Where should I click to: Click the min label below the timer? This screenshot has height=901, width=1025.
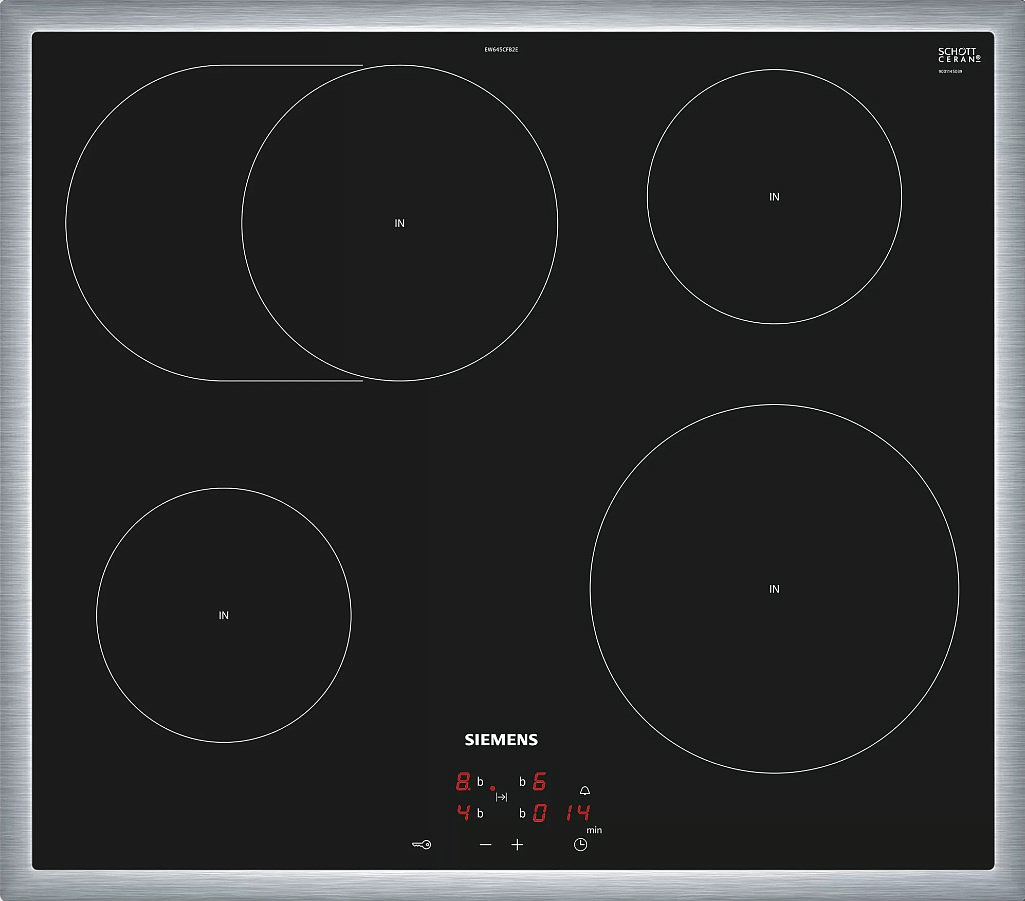594,830
